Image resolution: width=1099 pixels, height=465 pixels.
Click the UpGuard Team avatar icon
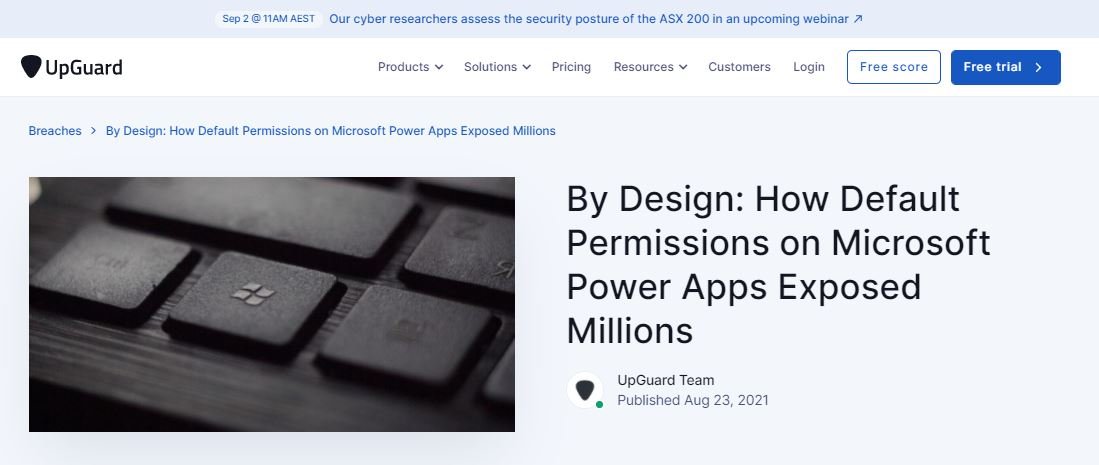[585, 390]
